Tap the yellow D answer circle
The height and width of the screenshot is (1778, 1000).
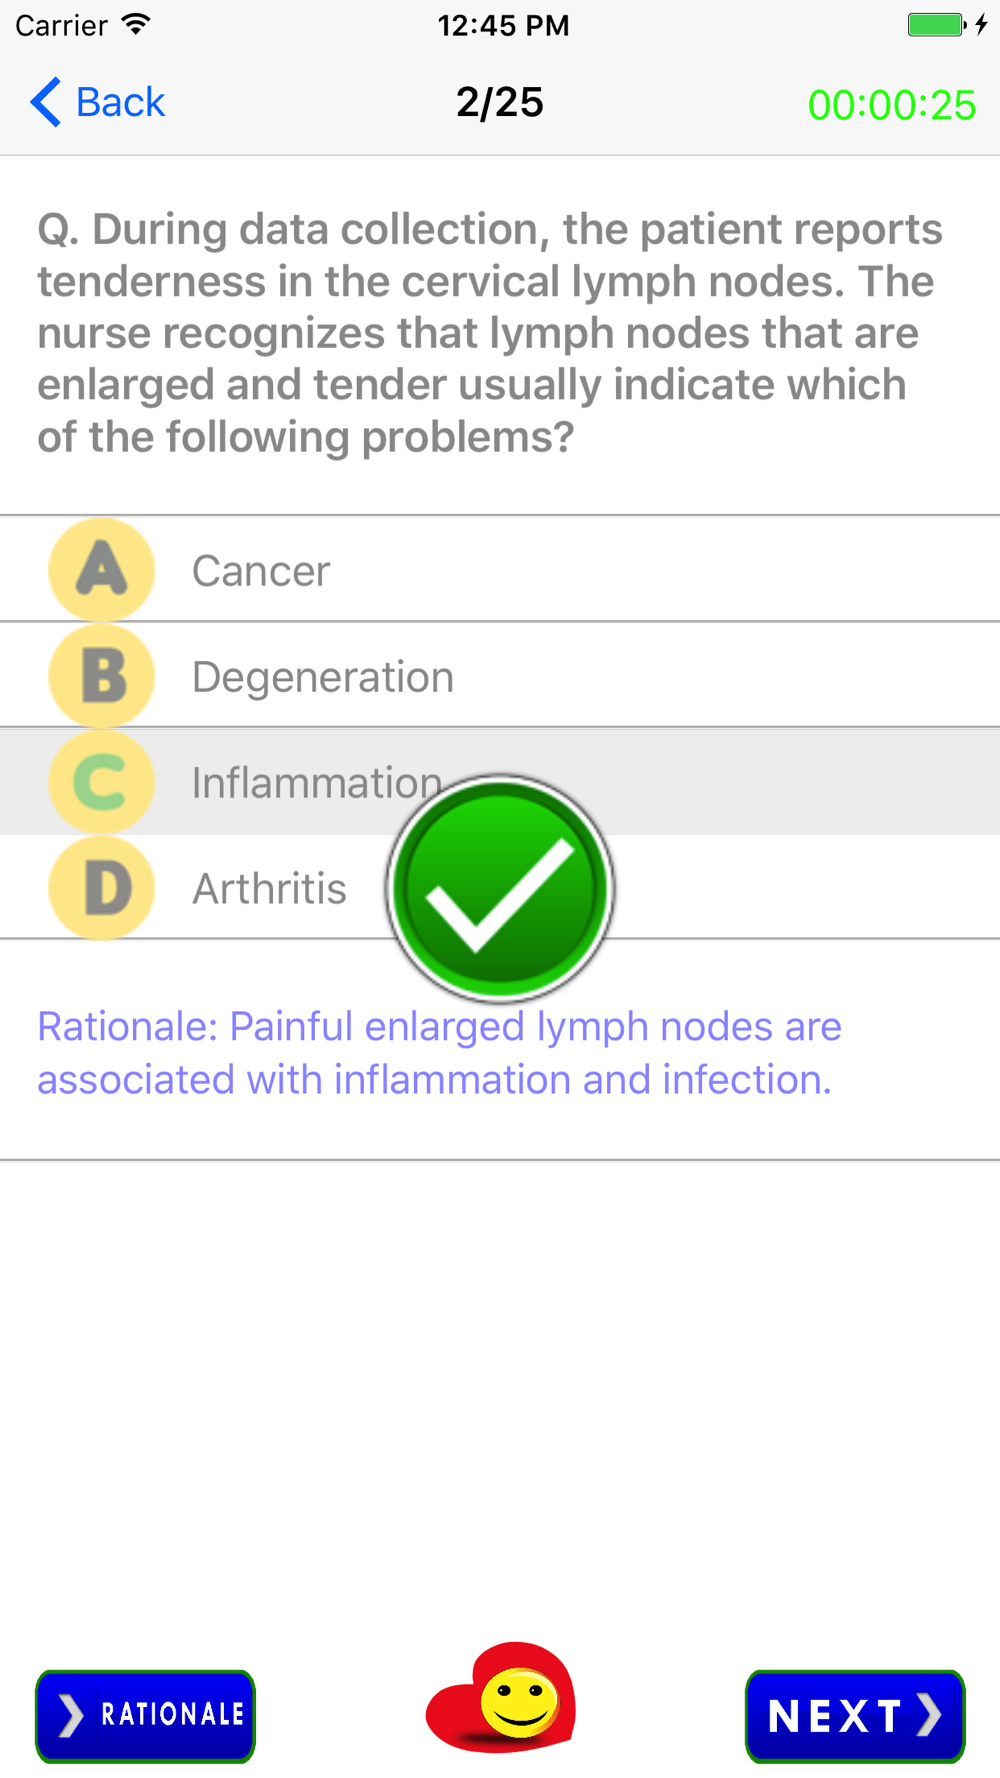pos(101,888)
